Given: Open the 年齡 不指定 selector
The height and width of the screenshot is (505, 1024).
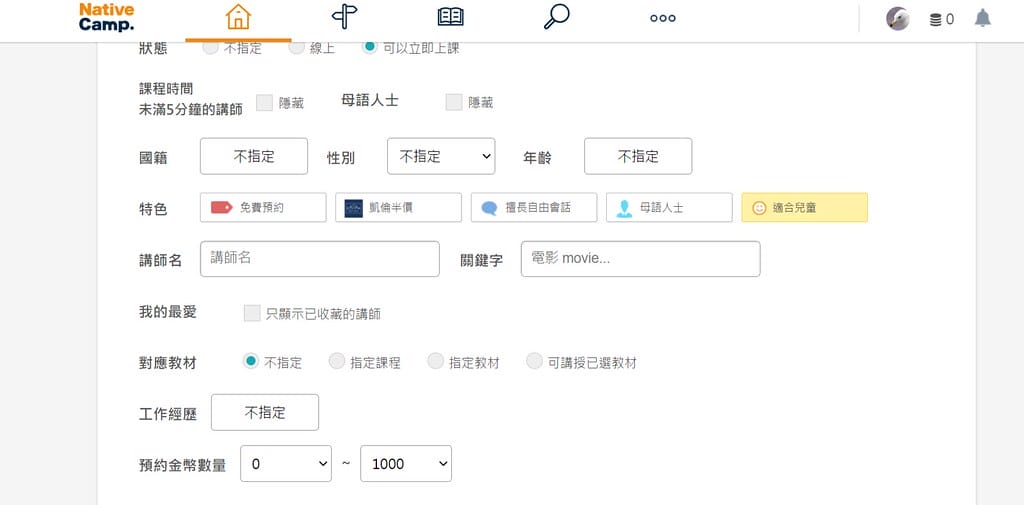Looking at the screenshot, I should pyautogui.click(x=638, y=156).
